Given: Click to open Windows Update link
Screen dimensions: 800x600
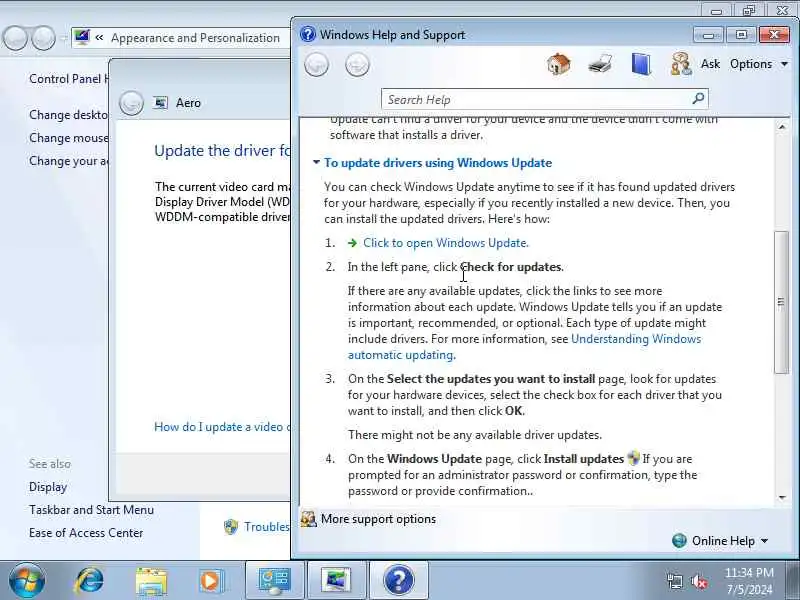Looking at the screenshot, I should 446,243.
